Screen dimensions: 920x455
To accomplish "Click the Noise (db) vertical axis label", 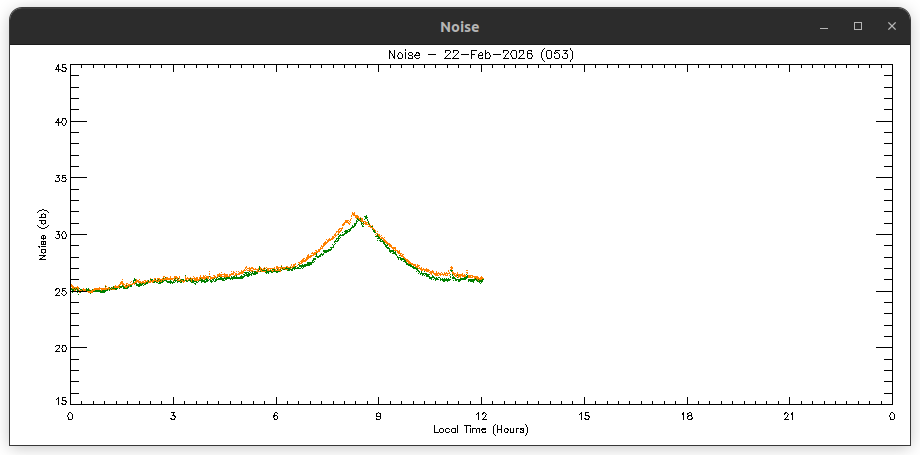I will pos(43,236).
